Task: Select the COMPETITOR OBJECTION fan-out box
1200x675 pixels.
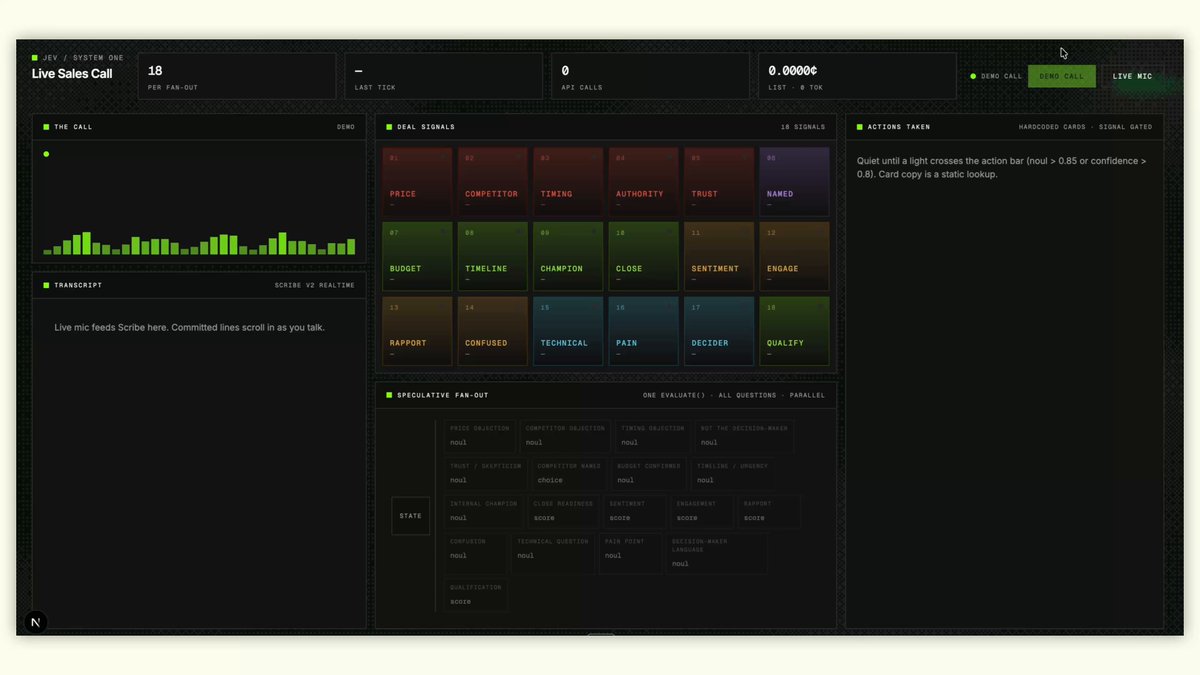Action: coord(565,436)
